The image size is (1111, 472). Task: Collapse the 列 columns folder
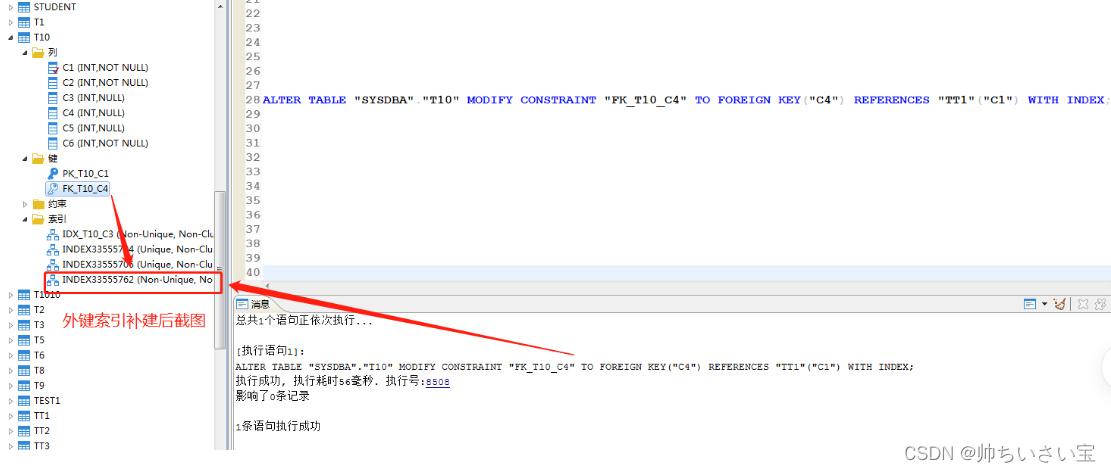(26, 52)
